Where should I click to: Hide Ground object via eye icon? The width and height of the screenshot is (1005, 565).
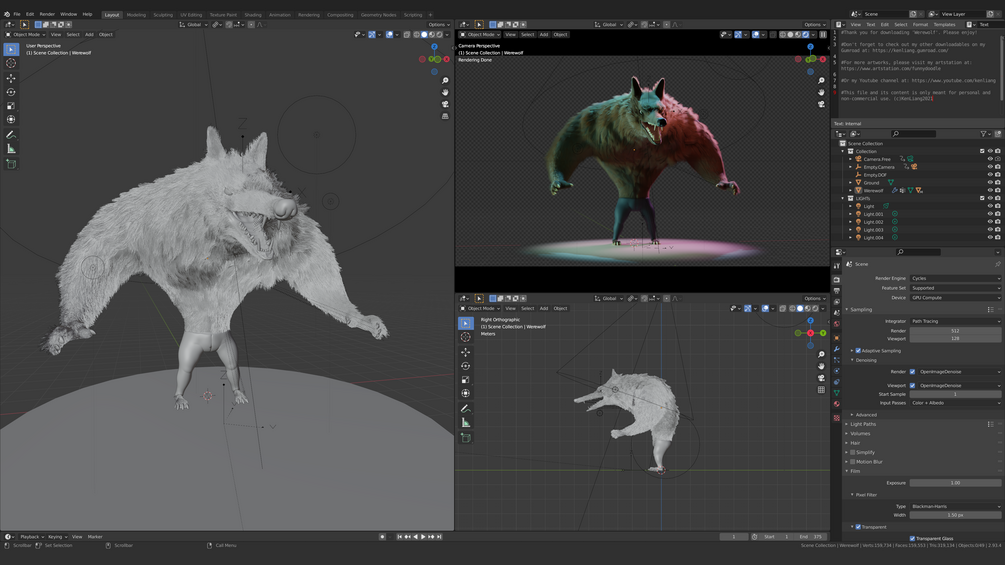tap(990, 183)
